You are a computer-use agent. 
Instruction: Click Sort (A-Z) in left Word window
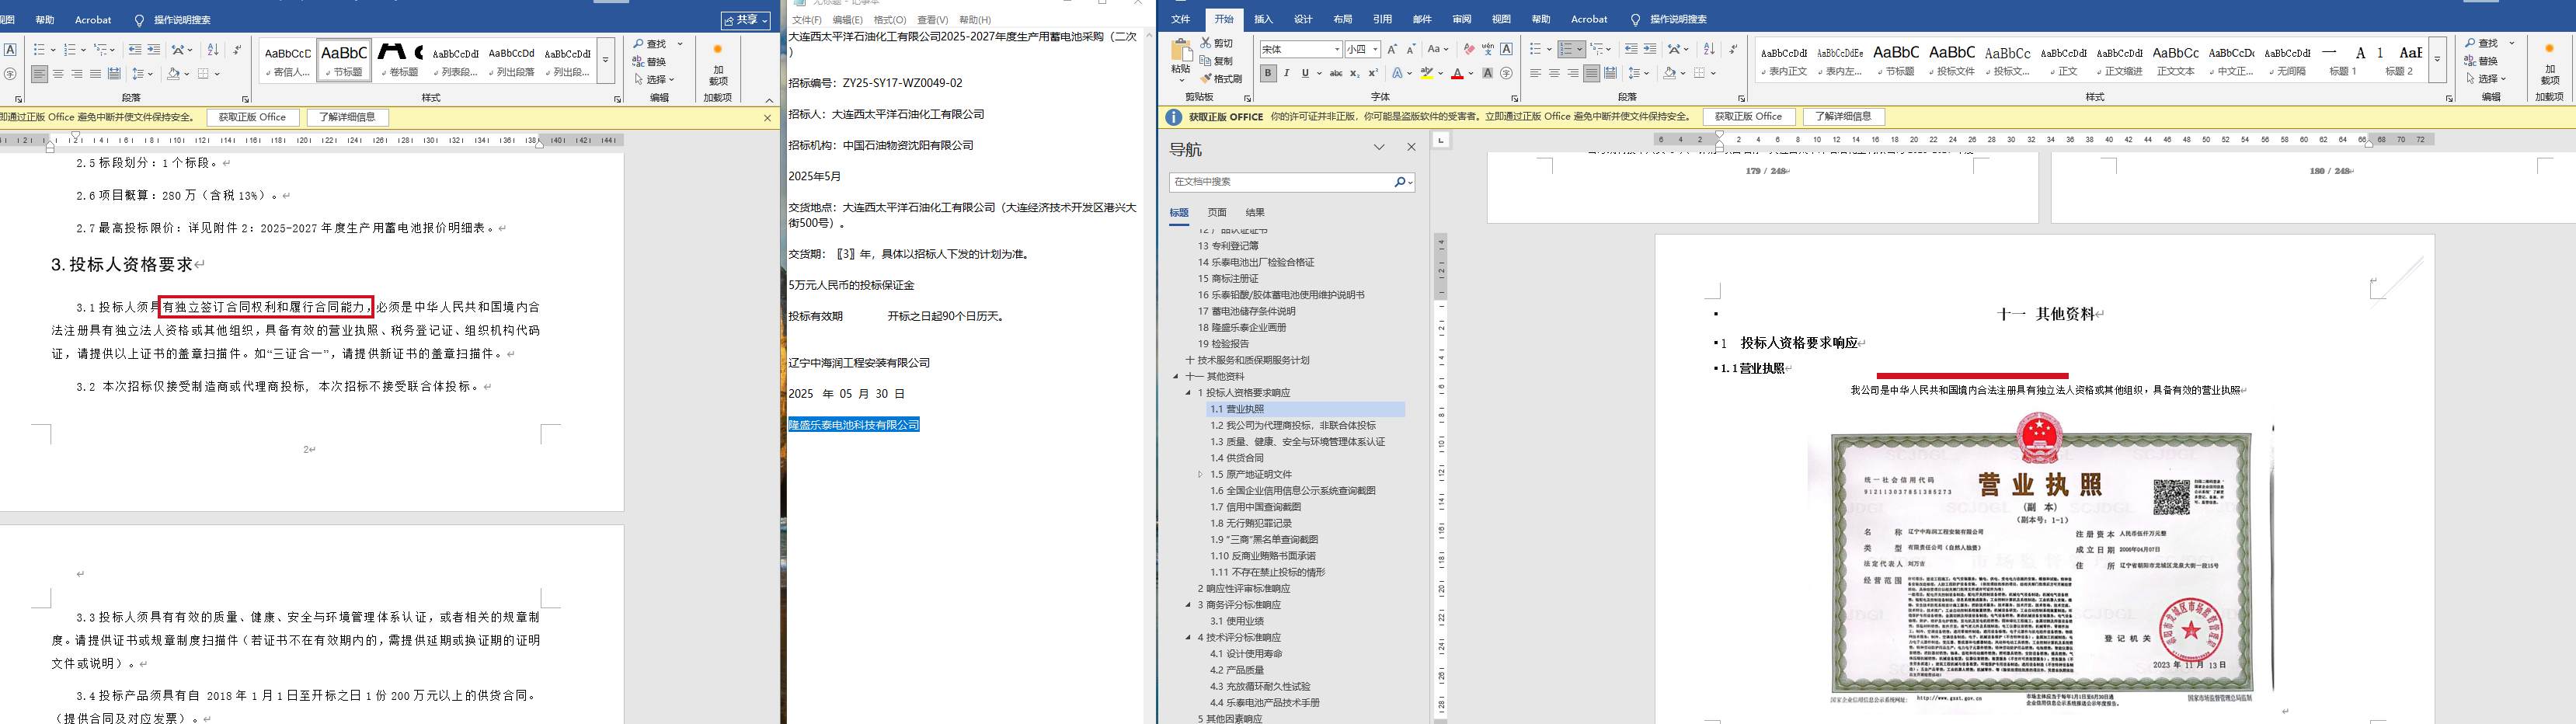tap(212, 50)
